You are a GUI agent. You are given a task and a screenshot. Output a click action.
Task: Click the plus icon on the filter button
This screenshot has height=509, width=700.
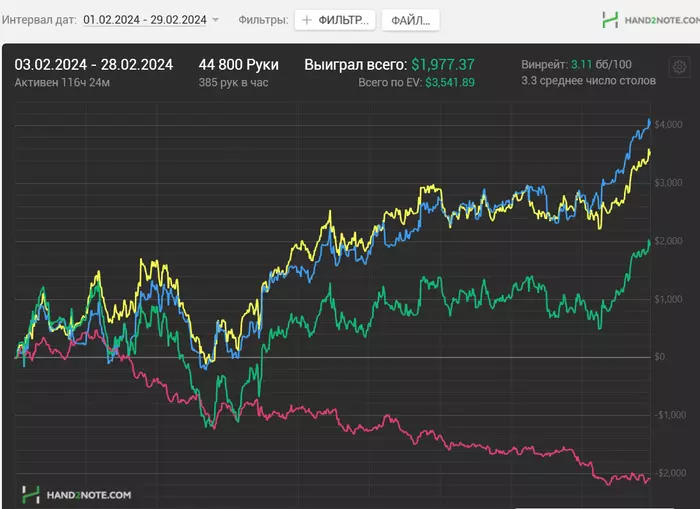[x=307, y=20]
